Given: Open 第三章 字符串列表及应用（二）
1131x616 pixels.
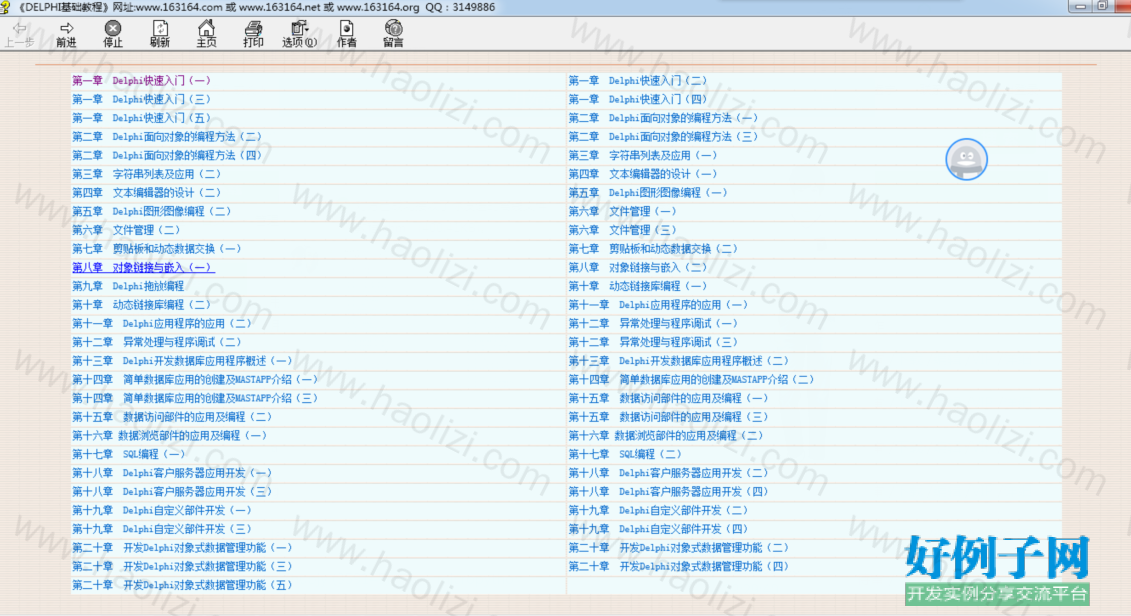Looking at the screenshot, I should tap(146, 175).
